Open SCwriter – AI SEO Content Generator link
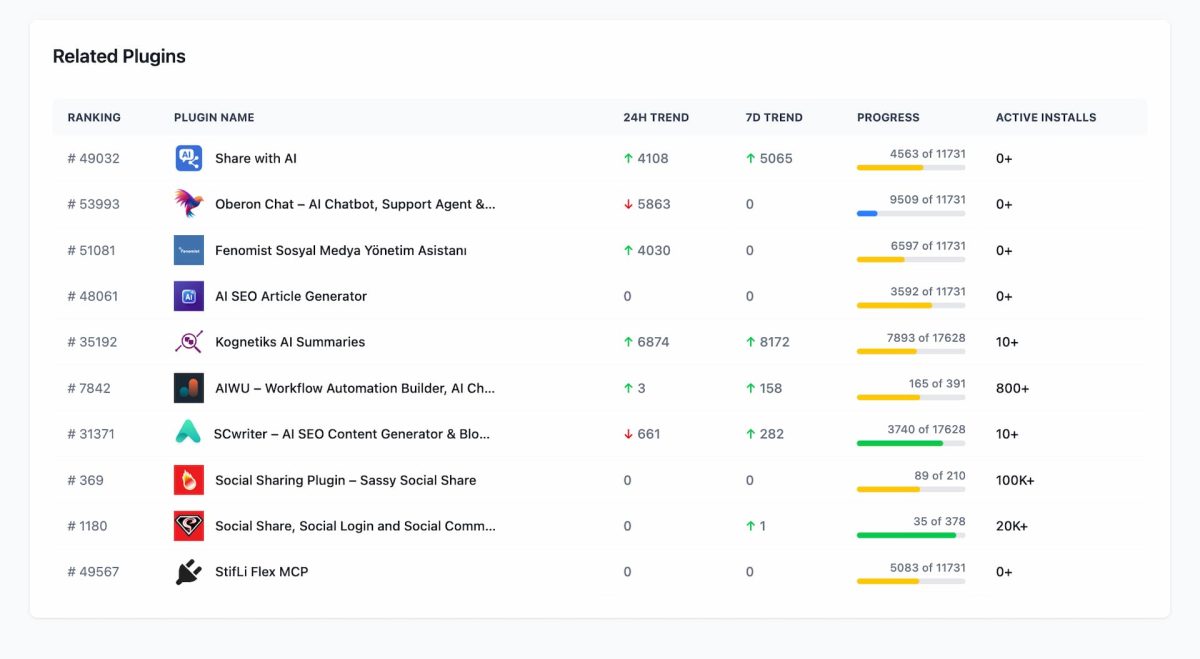1200x659 pixels. tap(352, 434)
